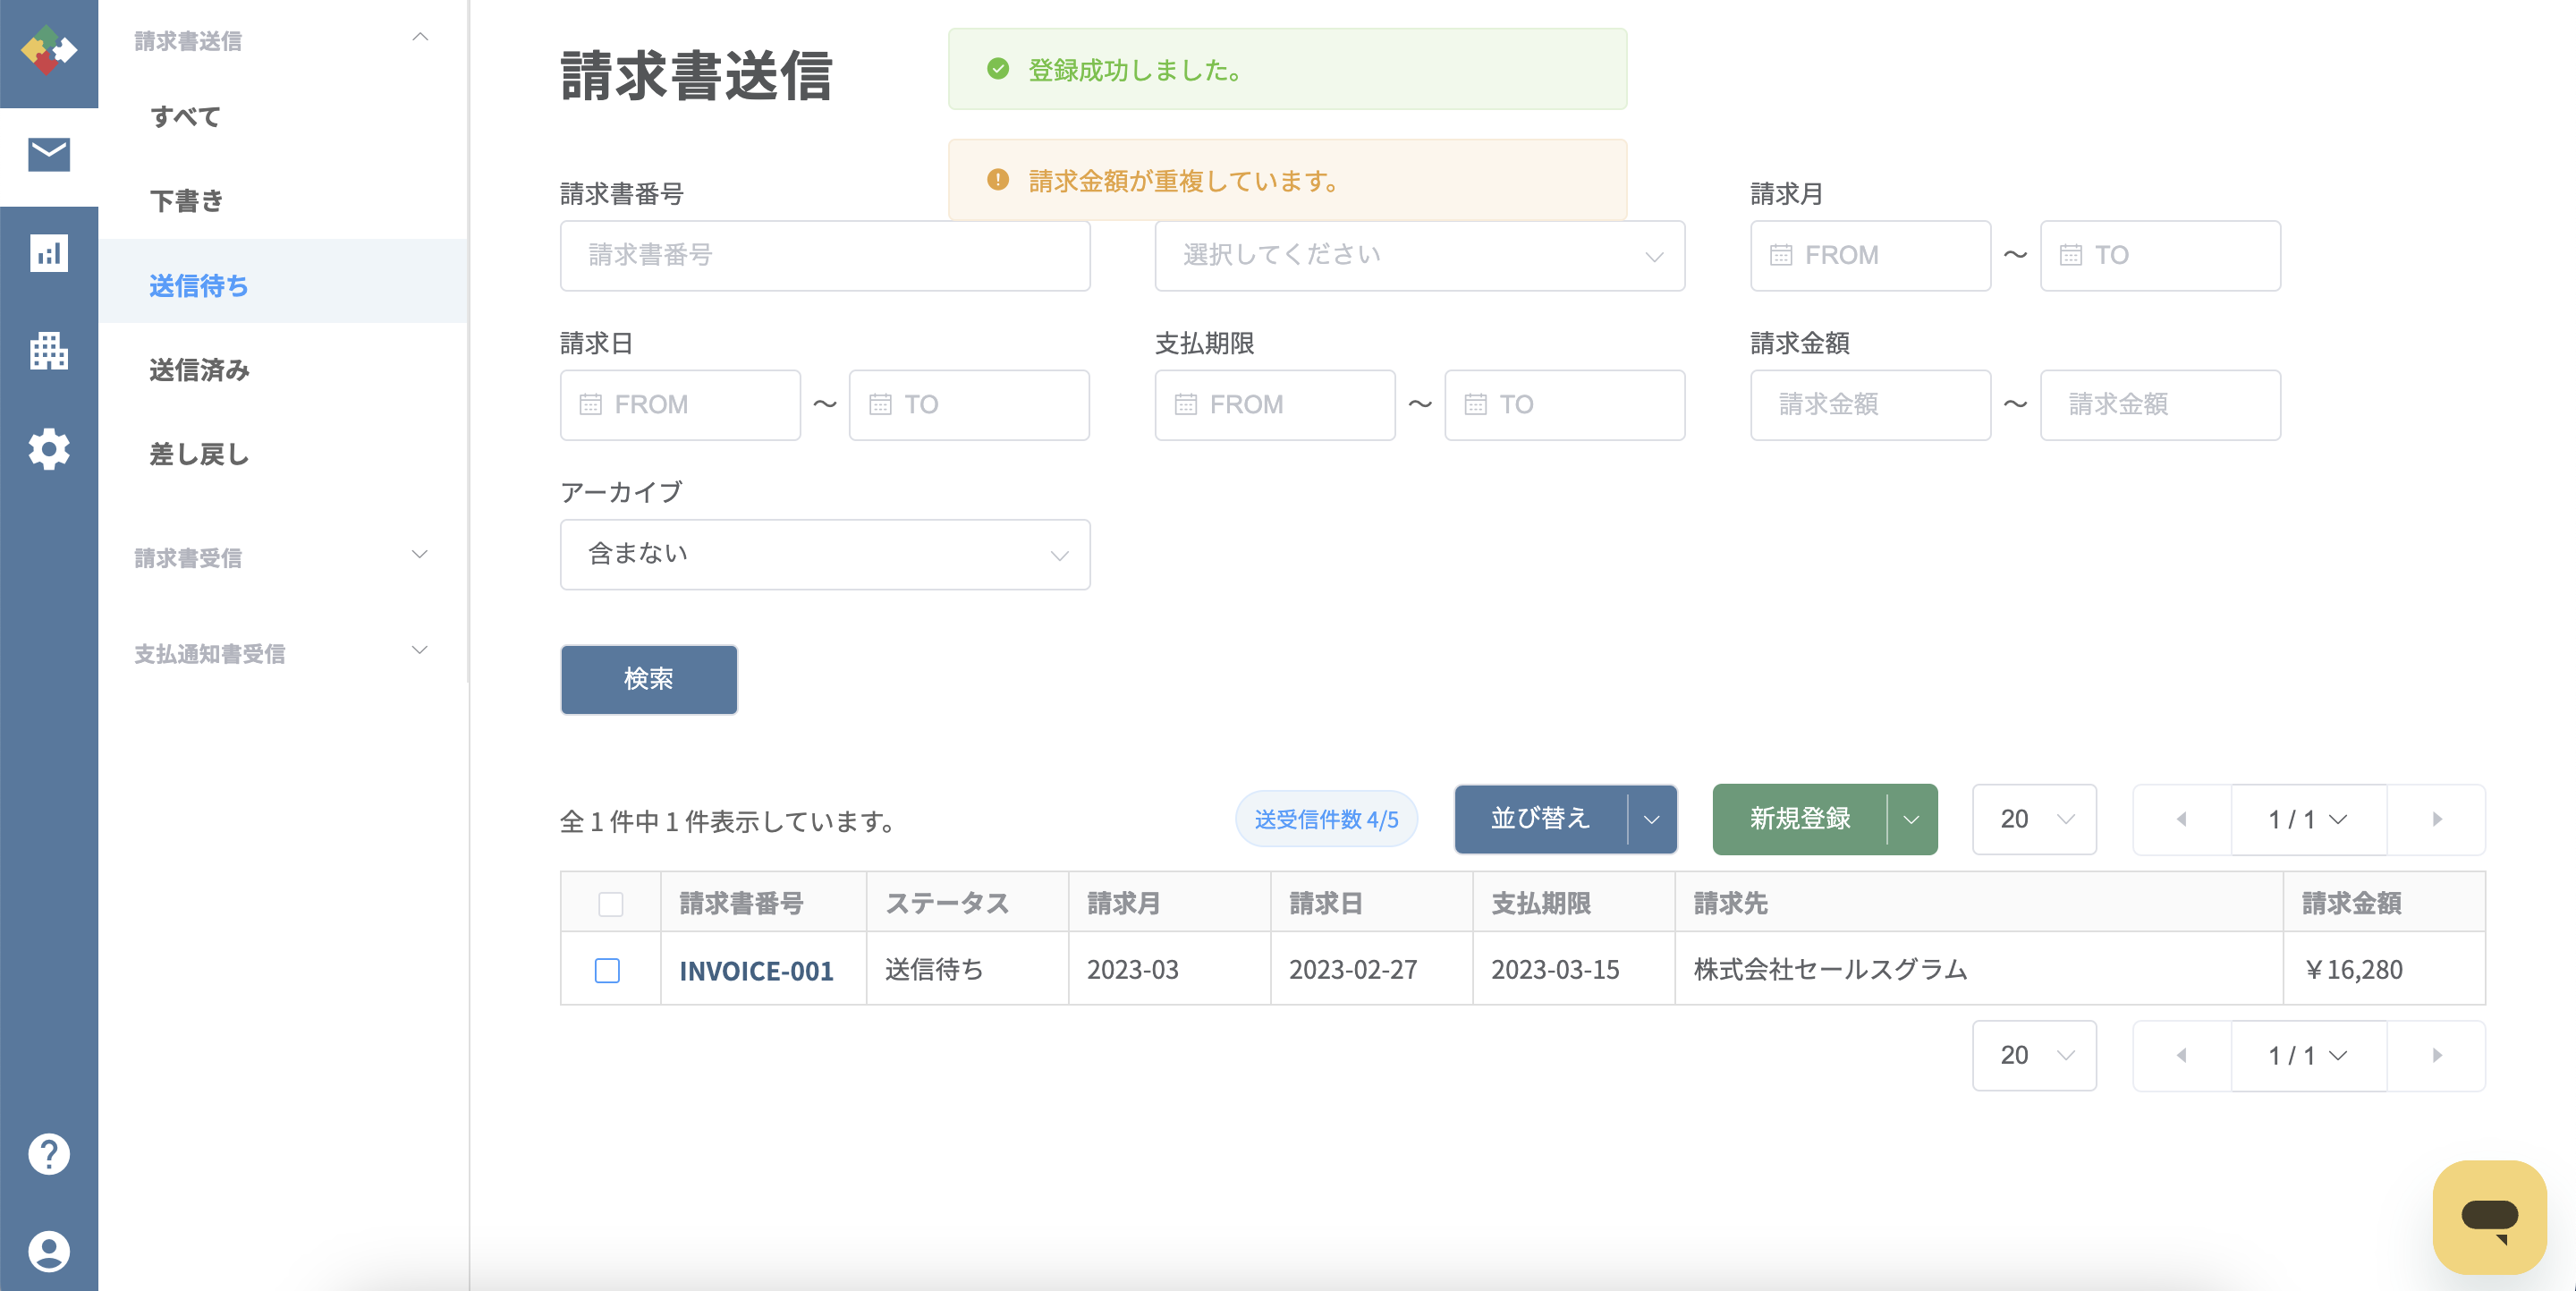Click the calendar icon in 請求月 TO
The width and height of the screenshot is (2576, 1291).
point(2071,255)
